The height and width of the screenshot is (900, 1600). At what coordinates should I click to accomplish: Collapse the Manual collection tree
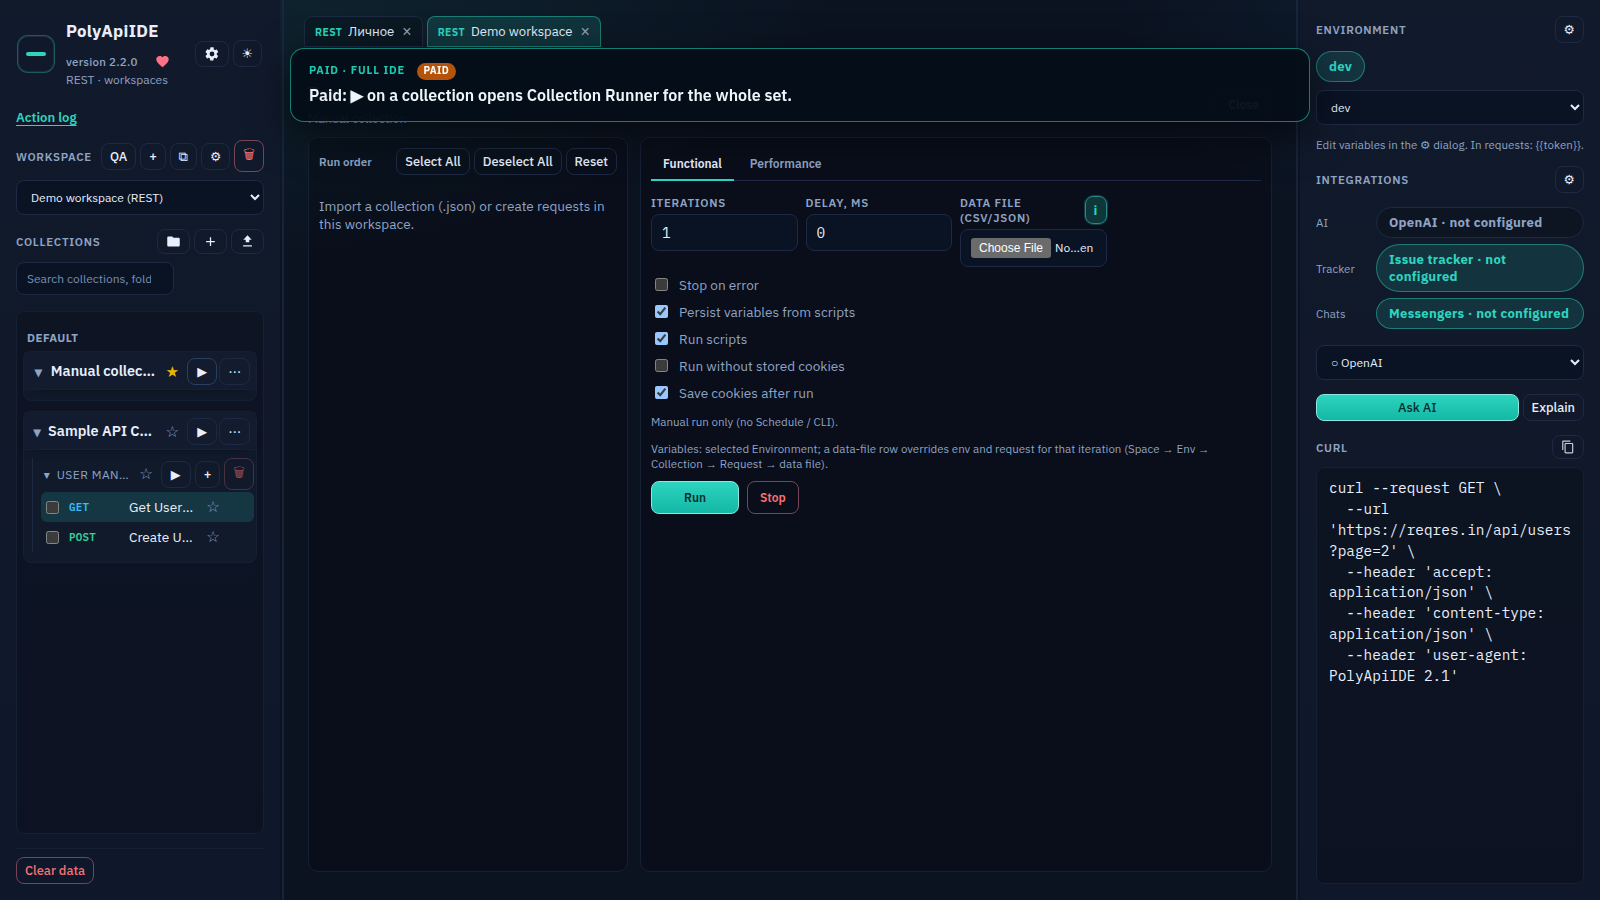38,372
